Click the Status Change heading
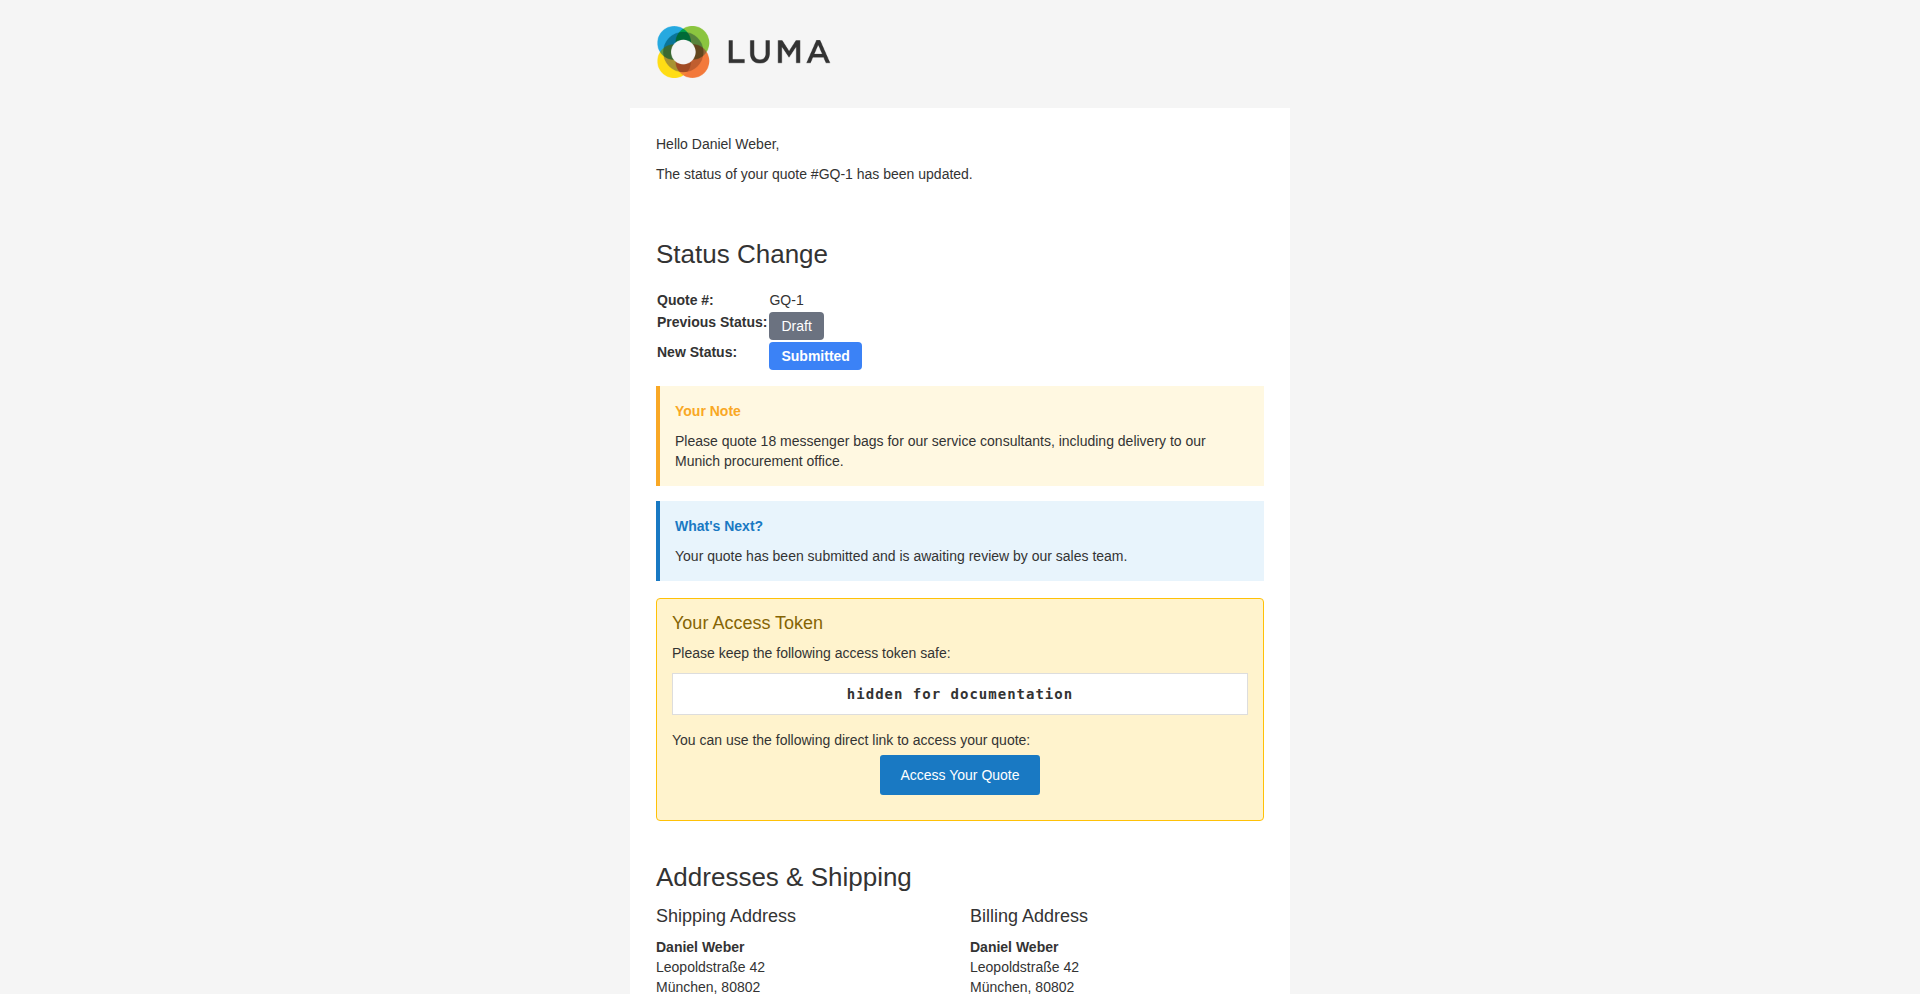Image resolution: width=1920 pixels, height=994 pixels. [x=742, y=254]
